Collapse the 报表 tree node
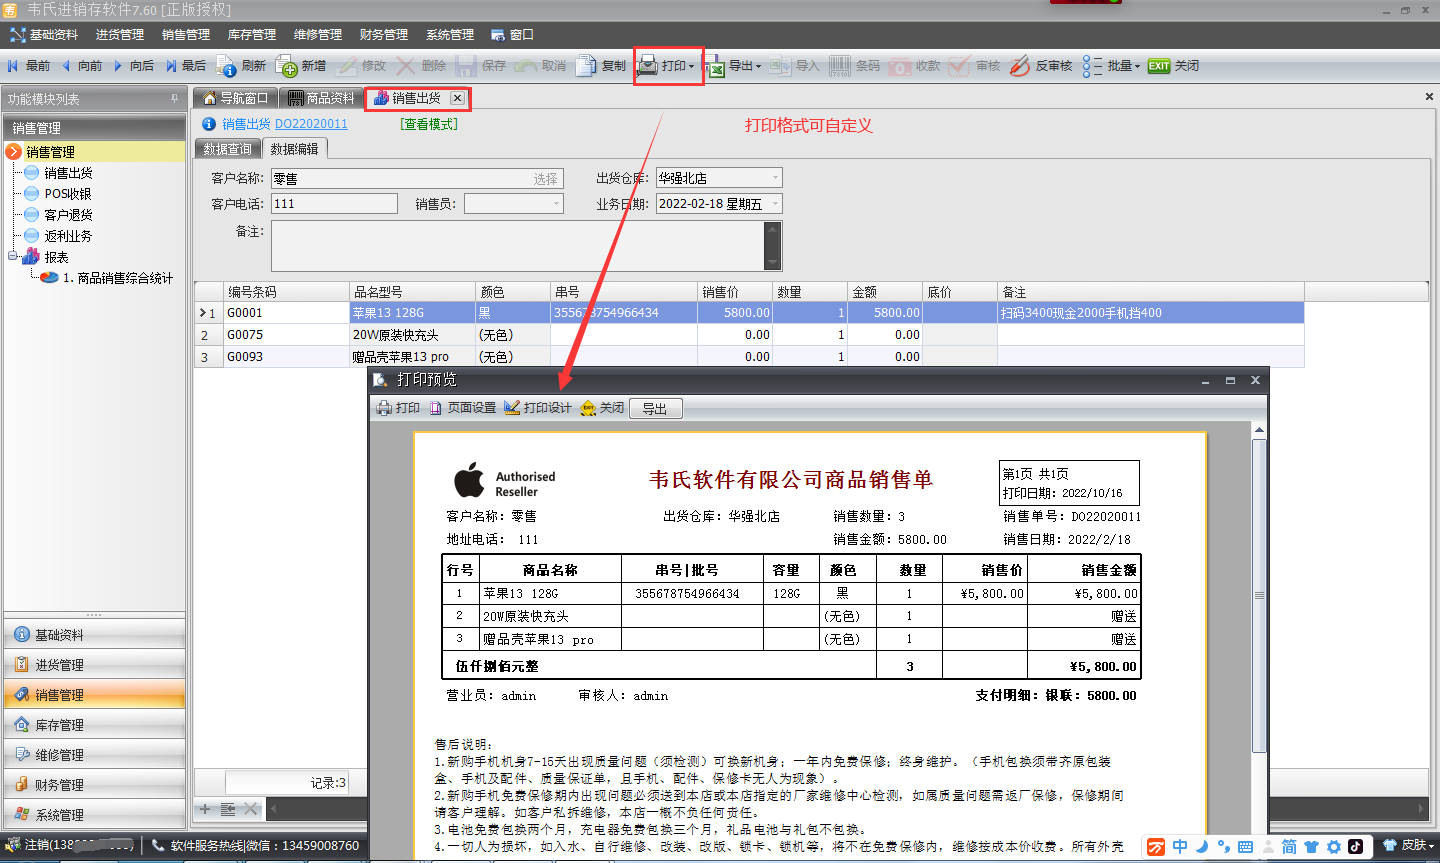Screen dimensions: 1440x863 click(x=13, y=257)
